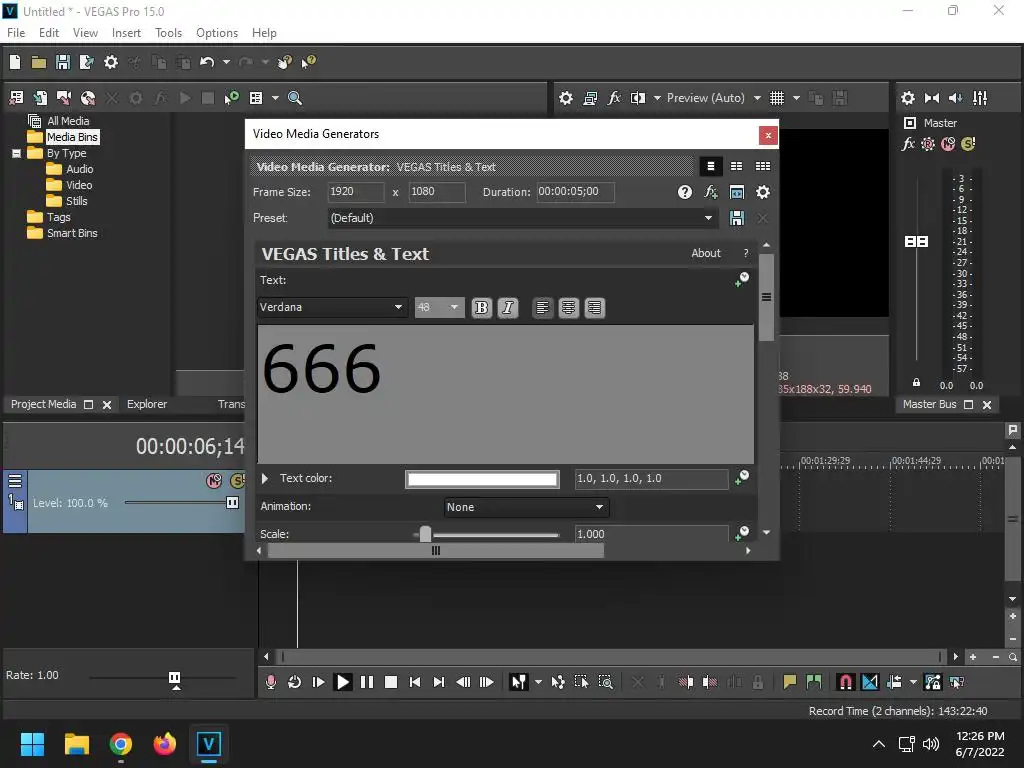Open the Preset (Default) dropdown
1024x768 pixels.
click(x=708, y=218)
